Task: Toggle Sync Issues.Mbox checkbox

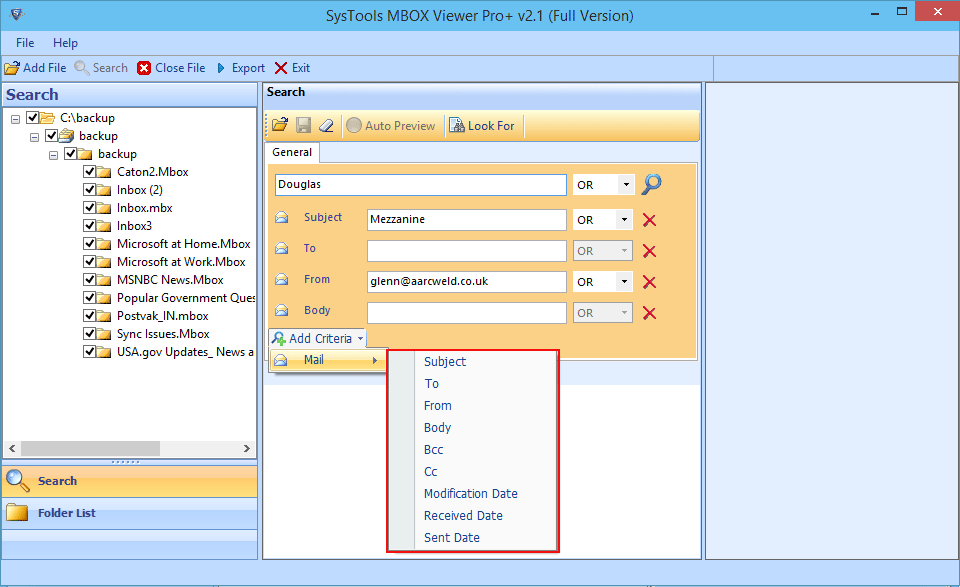Action: pyautogui.click(x=89, y=334)
